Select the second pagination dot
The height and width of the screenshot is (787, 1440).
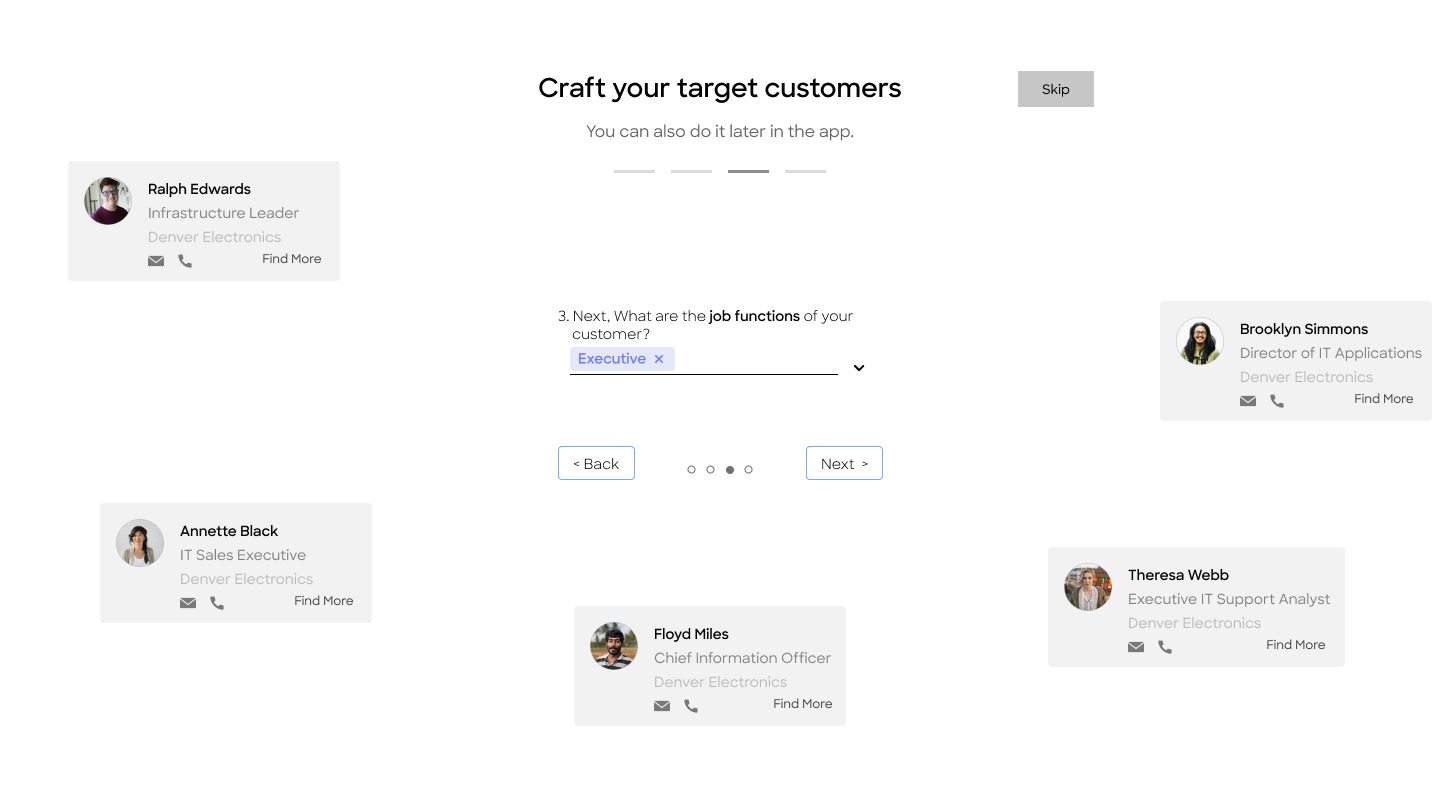point(710,469)
